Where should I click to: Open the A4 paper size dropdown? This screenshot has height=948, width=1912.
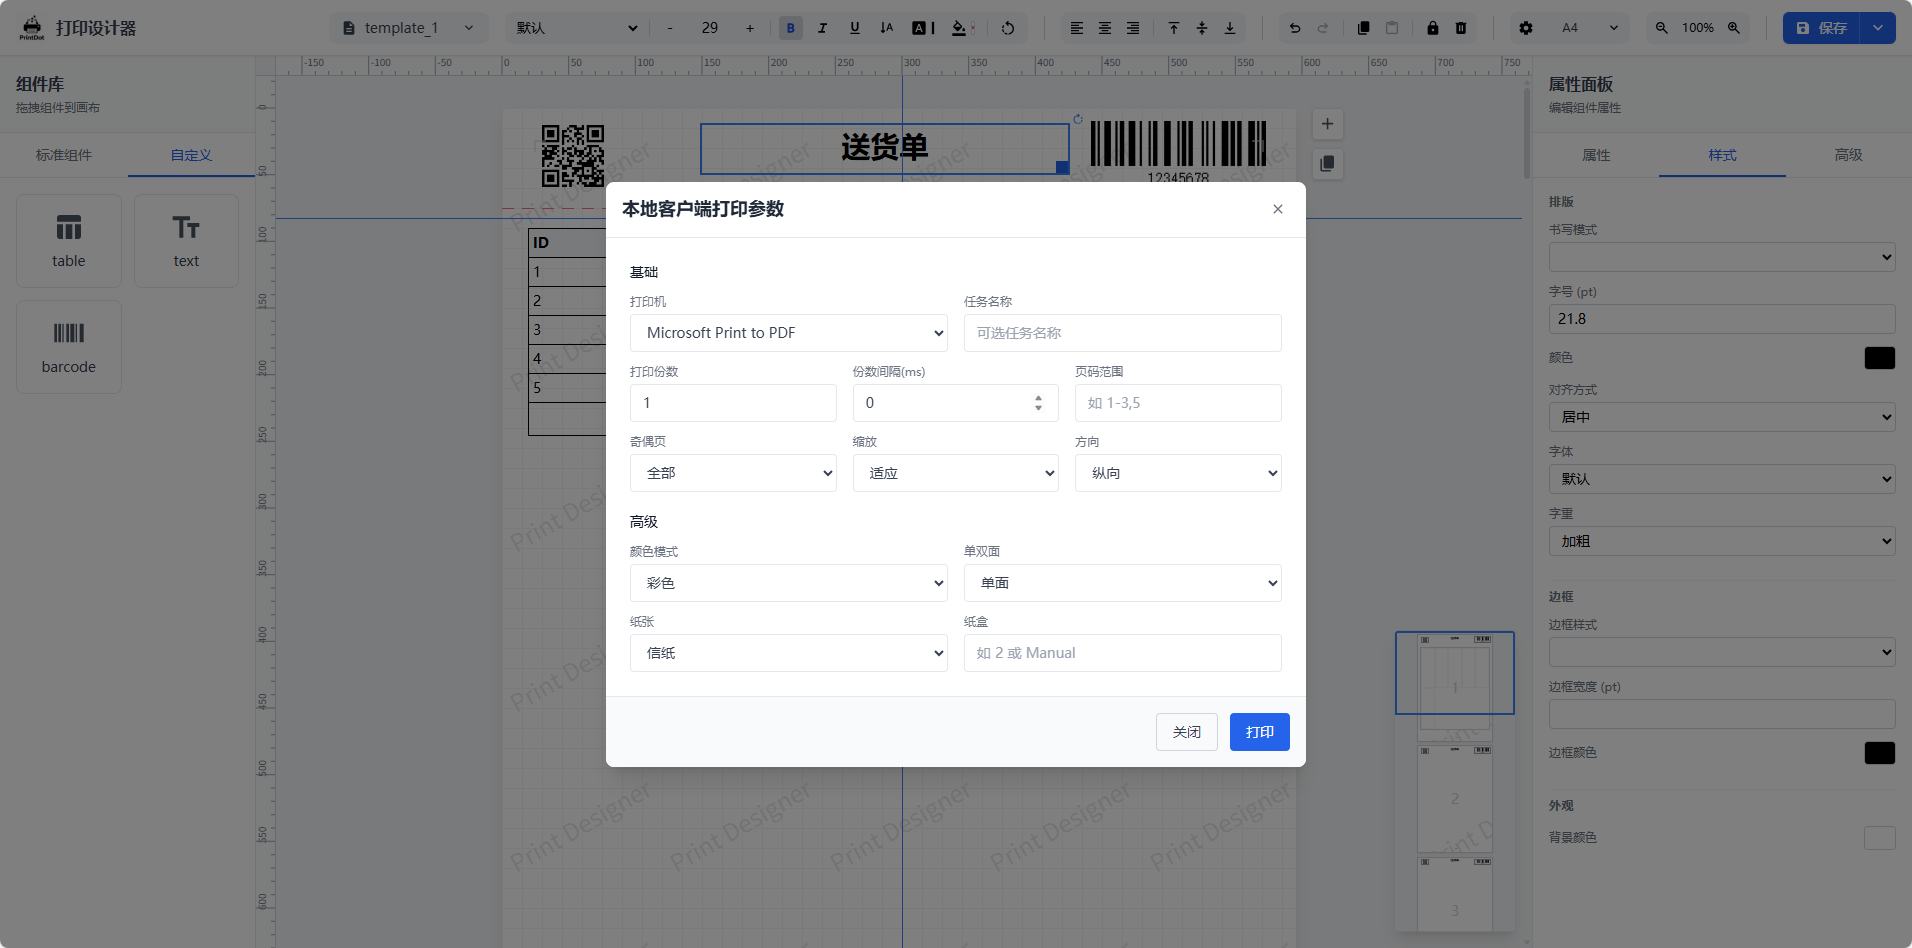(x=1590, y=28)
